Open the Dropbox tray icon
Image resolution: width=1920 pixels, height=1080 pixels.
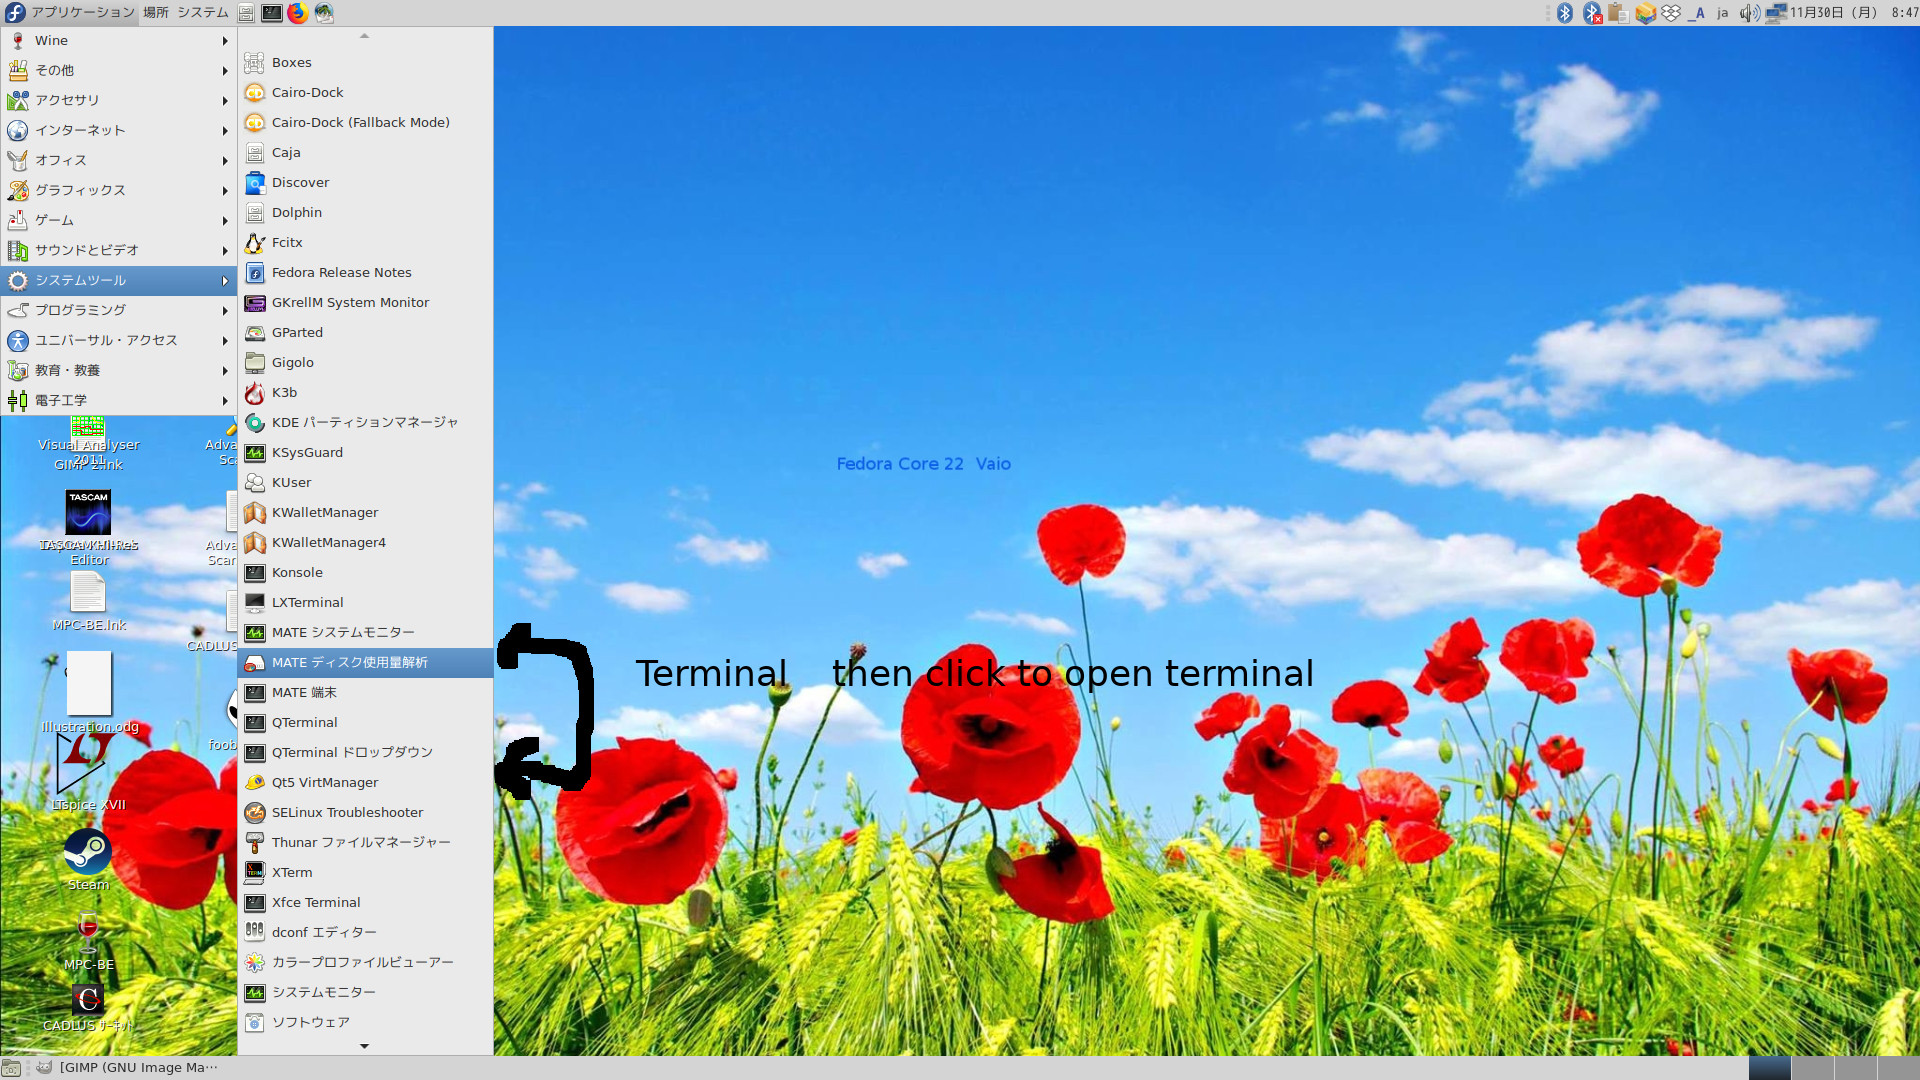point(1671,13)
